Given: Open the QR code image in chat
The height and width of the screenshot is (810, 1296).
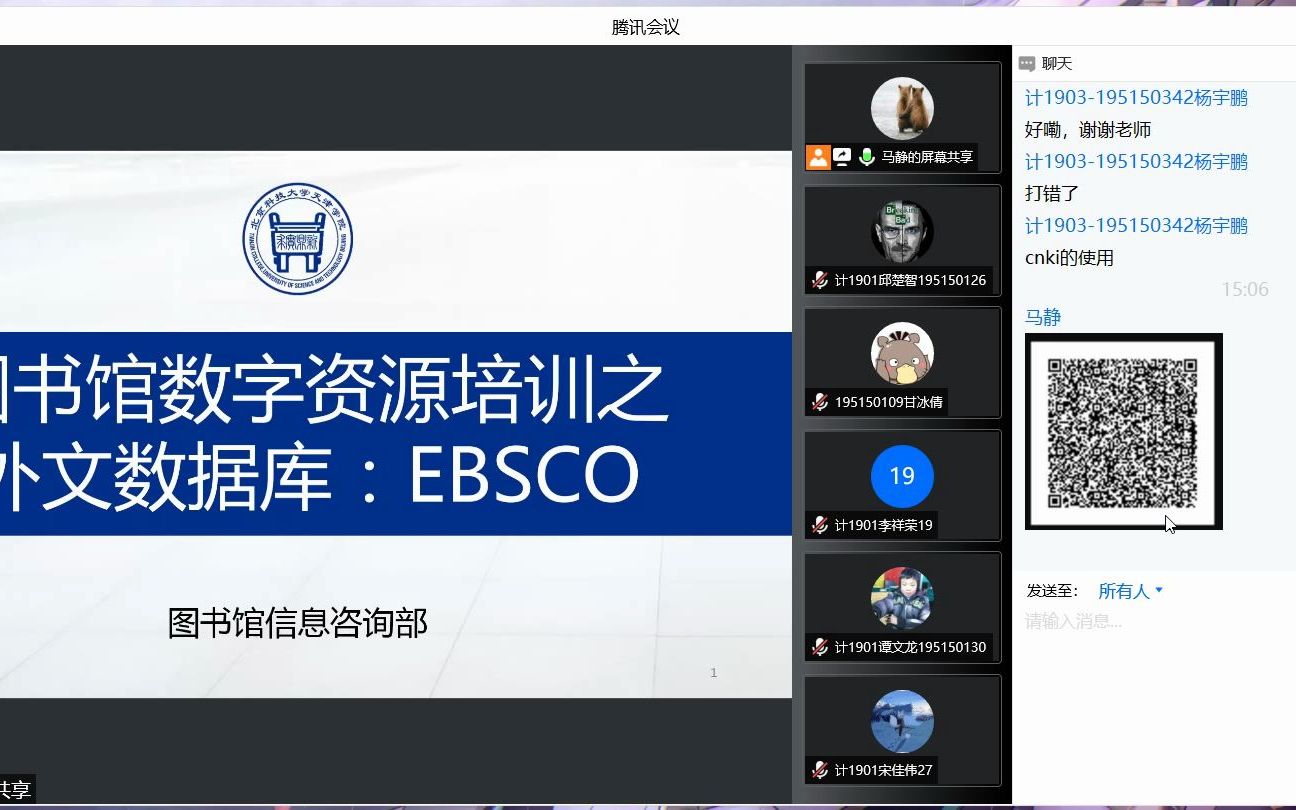Looking at the screenshot, I should (x=1124, y=431).
